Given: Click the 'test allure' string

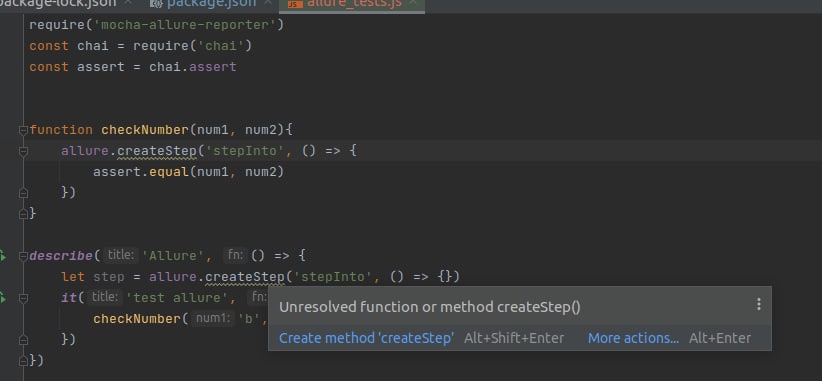Looking at the screenshot, I should point(177,298).
